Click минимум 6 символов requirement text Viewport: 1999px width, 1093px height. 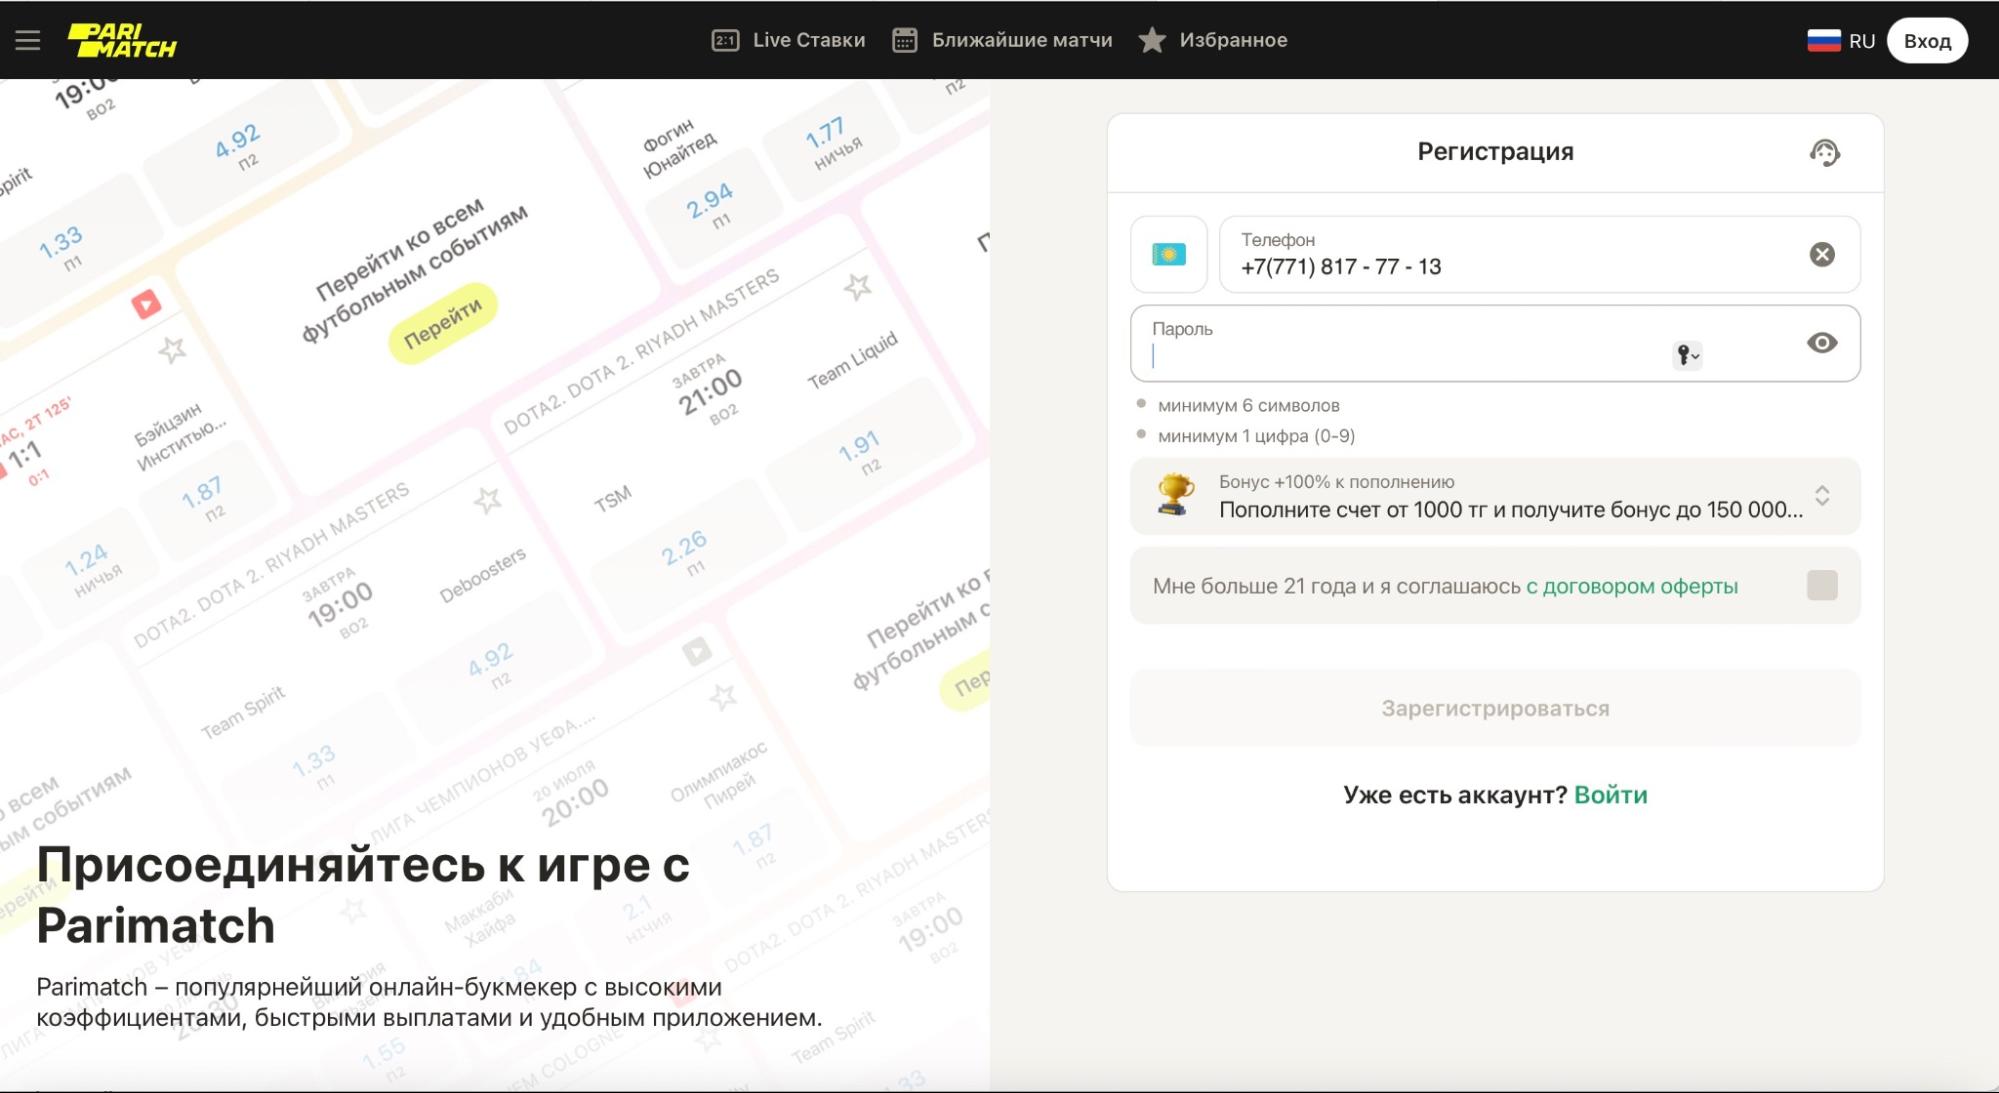click(1248, 405)
